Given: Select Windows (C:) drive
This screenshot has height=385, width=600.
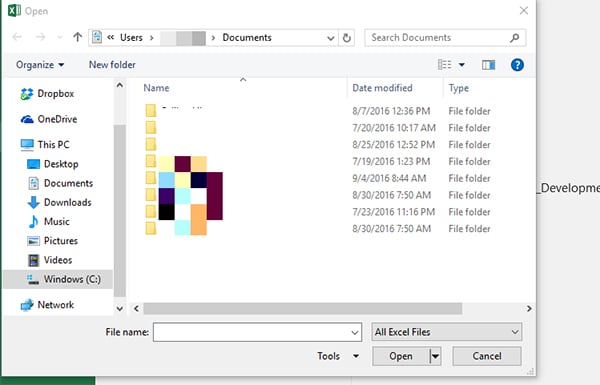Looking at the screenshot, I should tap(58, 279).
